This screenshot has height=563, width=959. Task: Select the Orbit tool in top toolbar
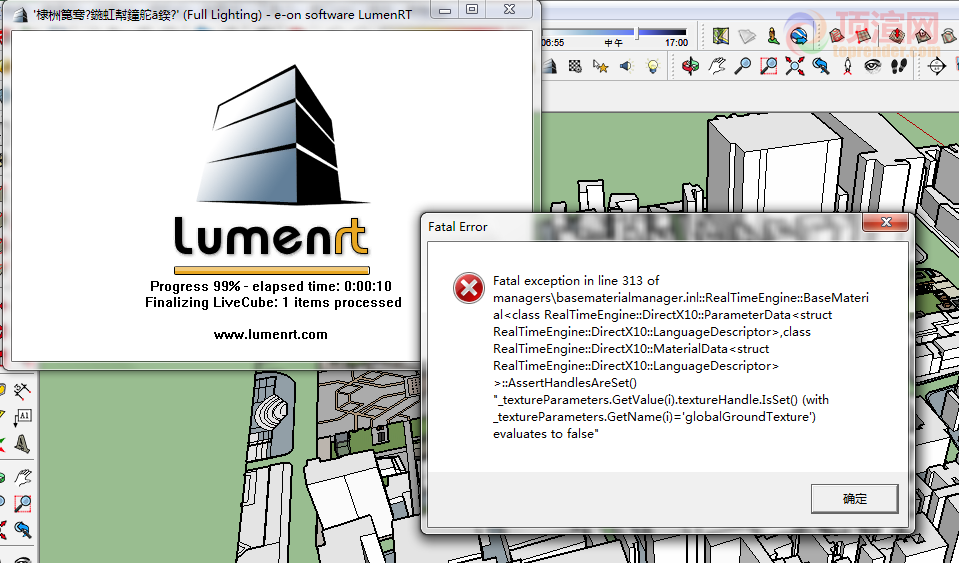tap(691, 65)
